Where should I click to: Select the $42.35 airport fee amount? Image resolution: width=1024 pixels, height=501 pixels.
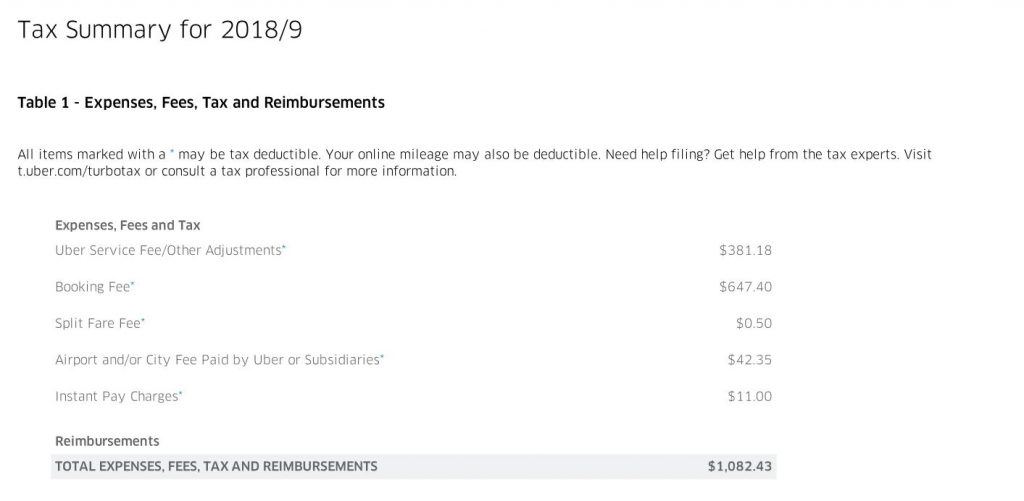pos(750,360)
